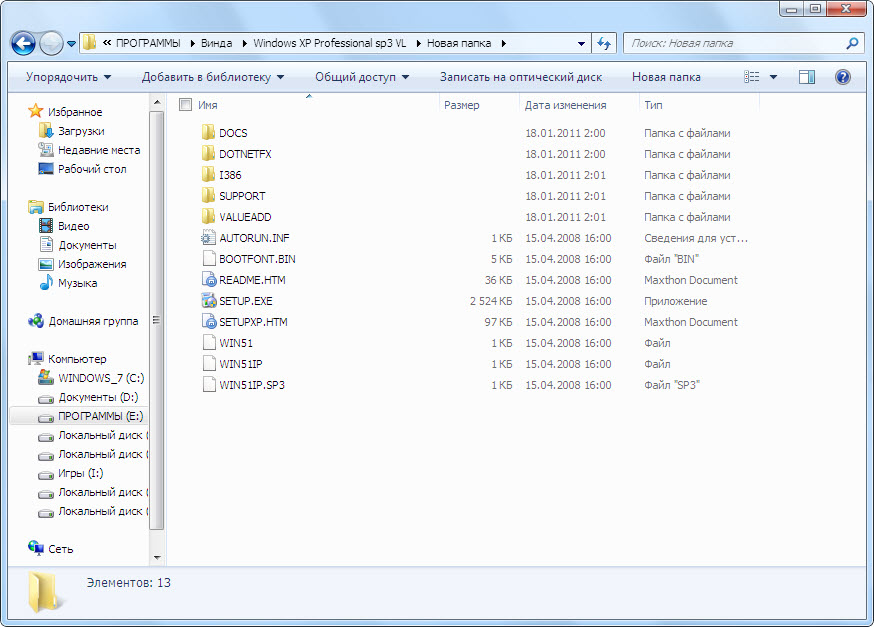Open drive WINDOWS_7 (C:)

(101, 378)
